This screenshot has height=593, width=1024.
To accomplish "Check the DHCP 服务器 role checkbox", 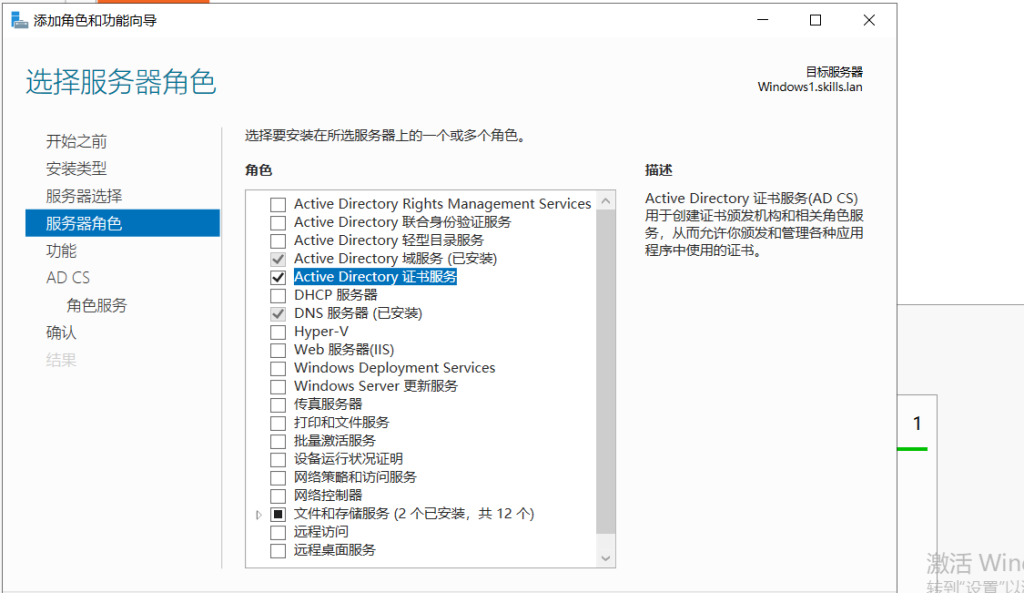I will 278,296.
